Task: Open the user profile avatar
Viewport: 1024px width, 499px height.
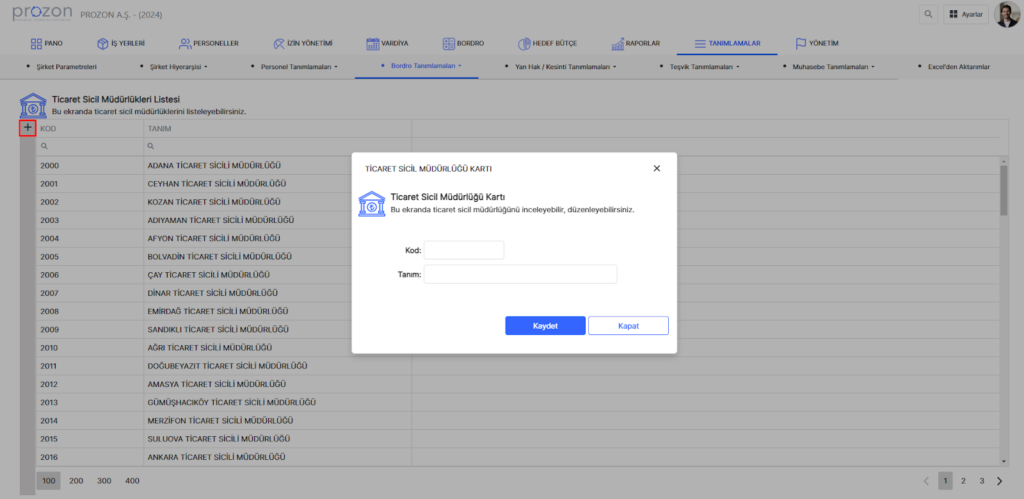Action: (x=1007, y=15)
